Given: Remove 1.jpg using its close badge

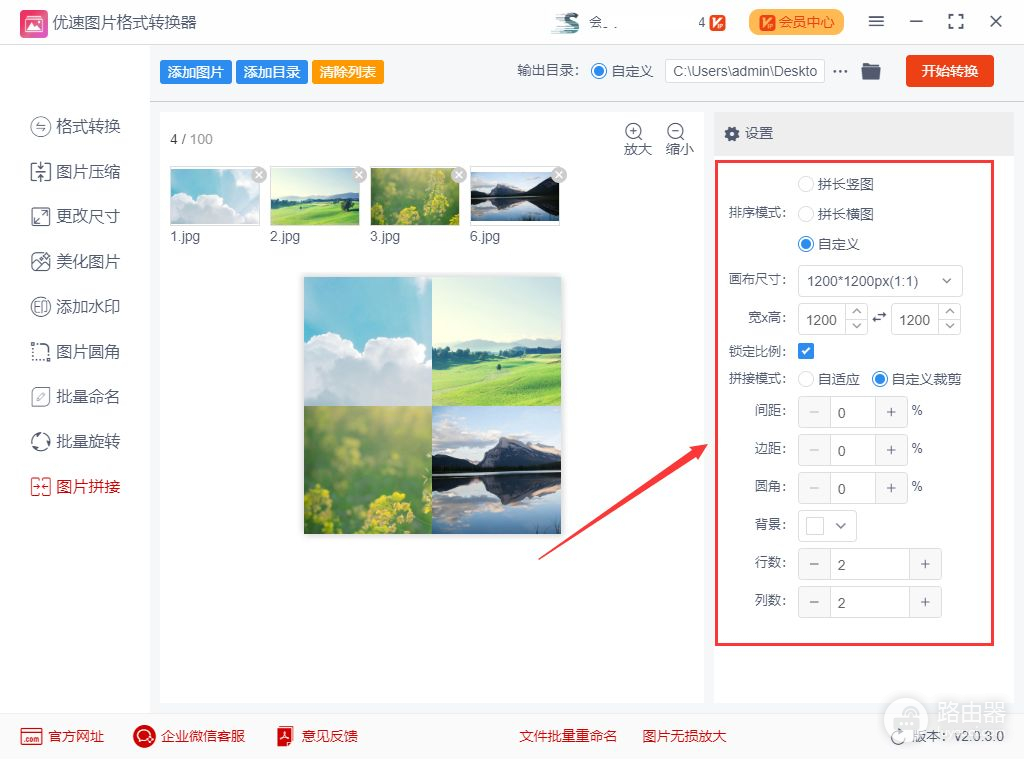Looking at the screenshot, I should [259, 175].
